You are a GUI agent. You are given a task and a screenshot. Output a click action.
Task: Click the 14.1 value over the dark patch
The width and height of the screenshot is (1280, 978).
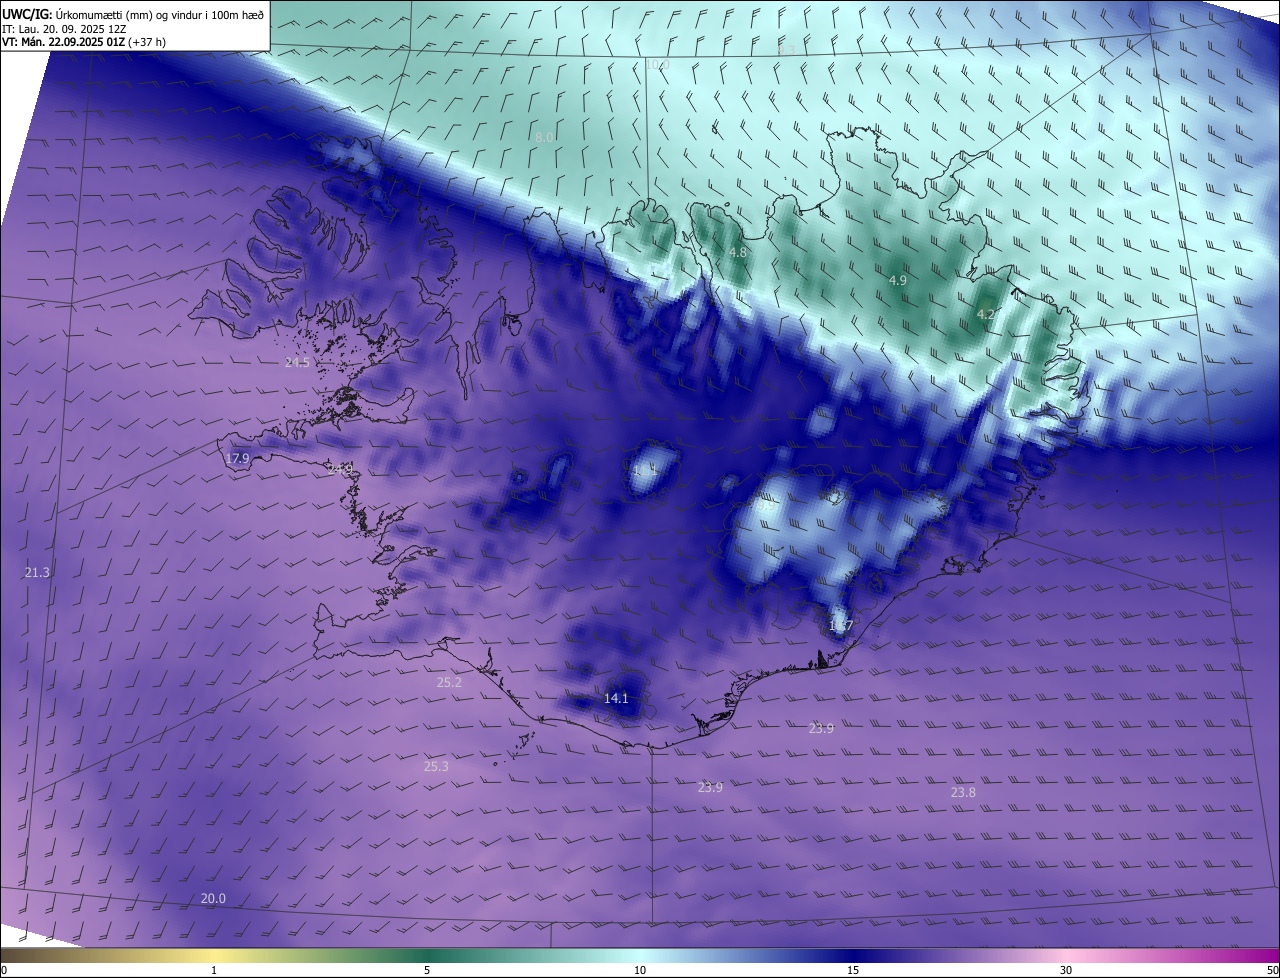(616, 698)
